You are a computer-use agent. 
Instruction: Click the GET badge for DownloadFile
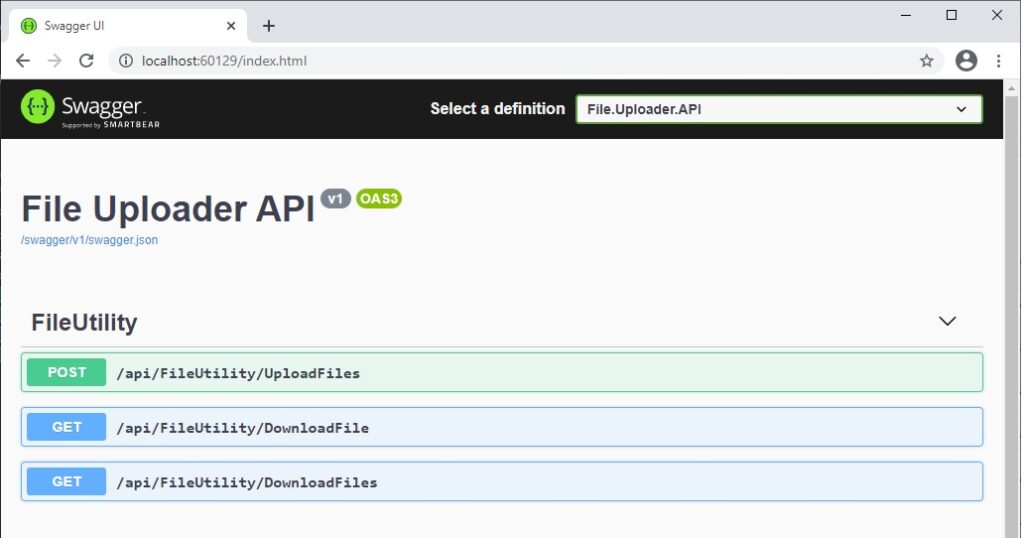(x=67, y=427)
